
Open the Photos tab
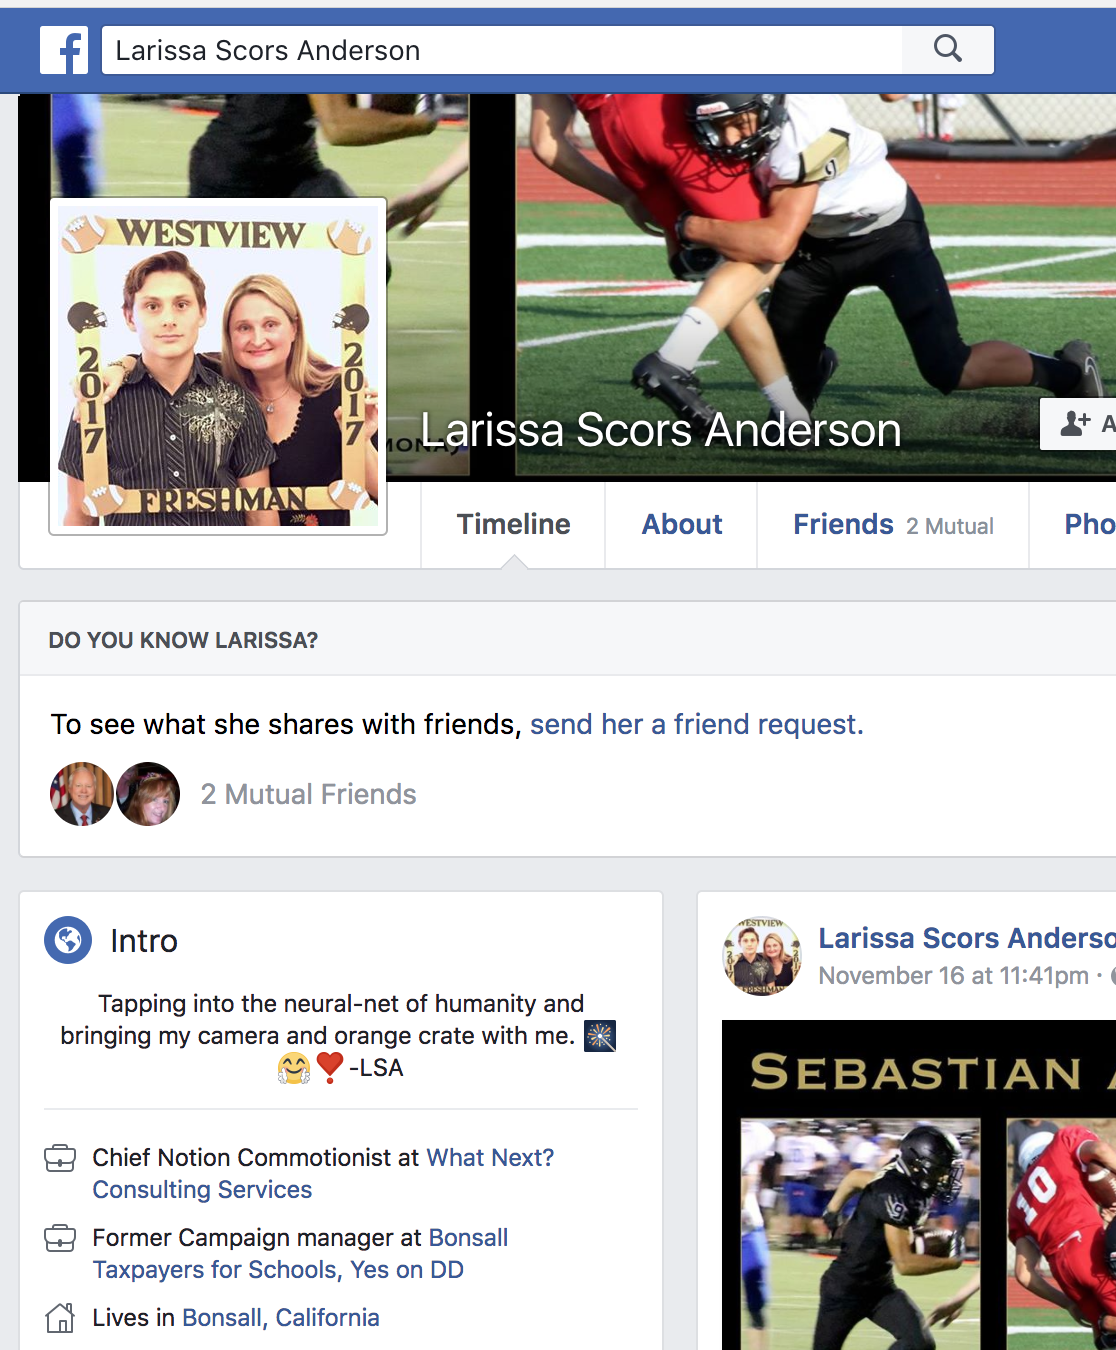point(1088,524)
